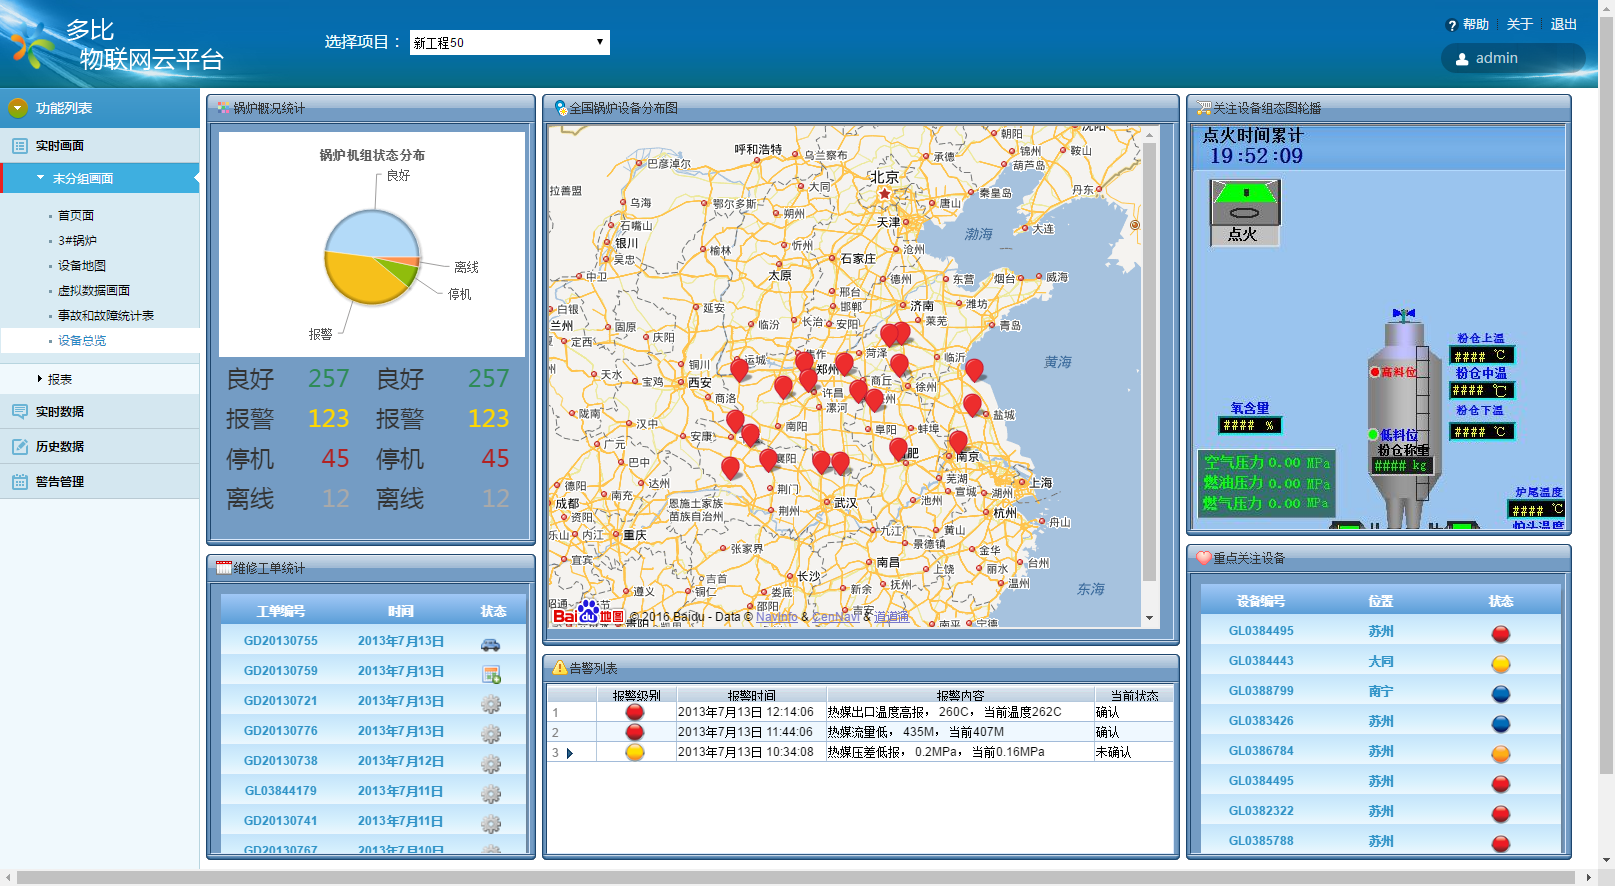Click the 退出 logout link
Image resolution: width=1615 pixels, height=886 pixels.
[1563, 24]
